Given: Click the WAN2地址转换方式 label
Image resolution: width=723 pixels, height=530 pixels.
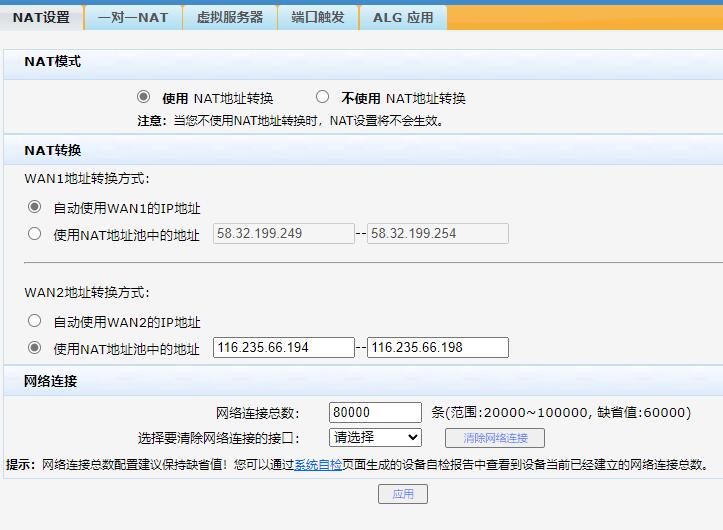Looking at the screenshot, I should [87, 292].
